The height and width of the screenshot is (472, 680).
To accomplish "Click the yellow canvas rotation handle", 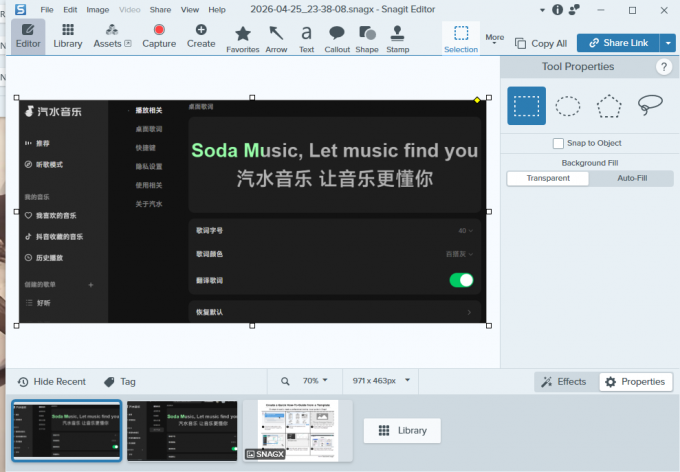I will 477,100.
